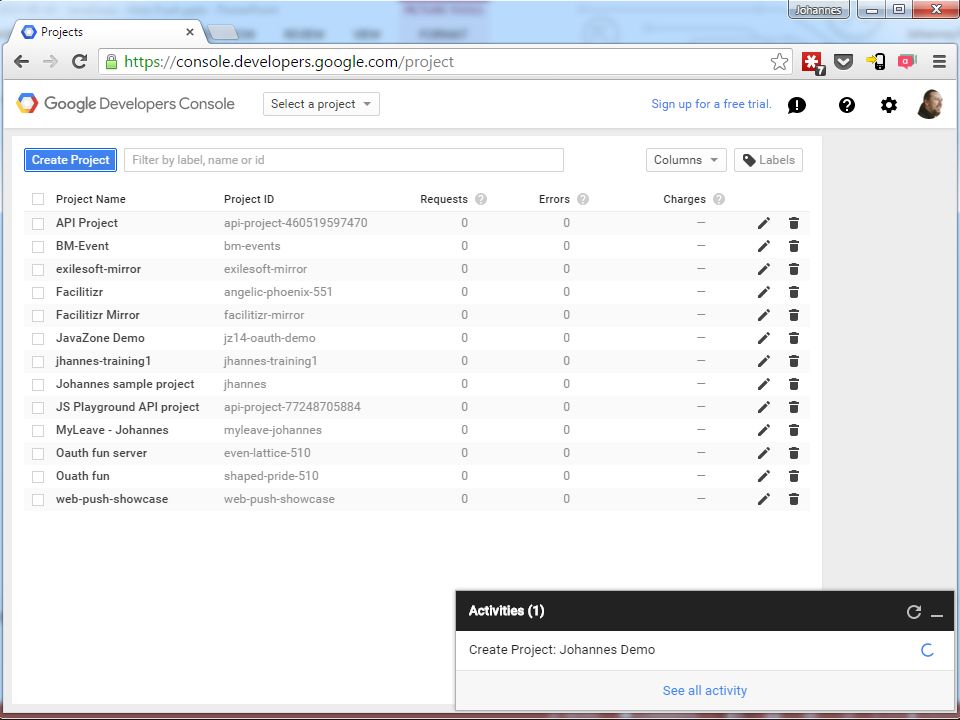
Task: Click the Google Developers Console logo
Action: pos(125,103)
